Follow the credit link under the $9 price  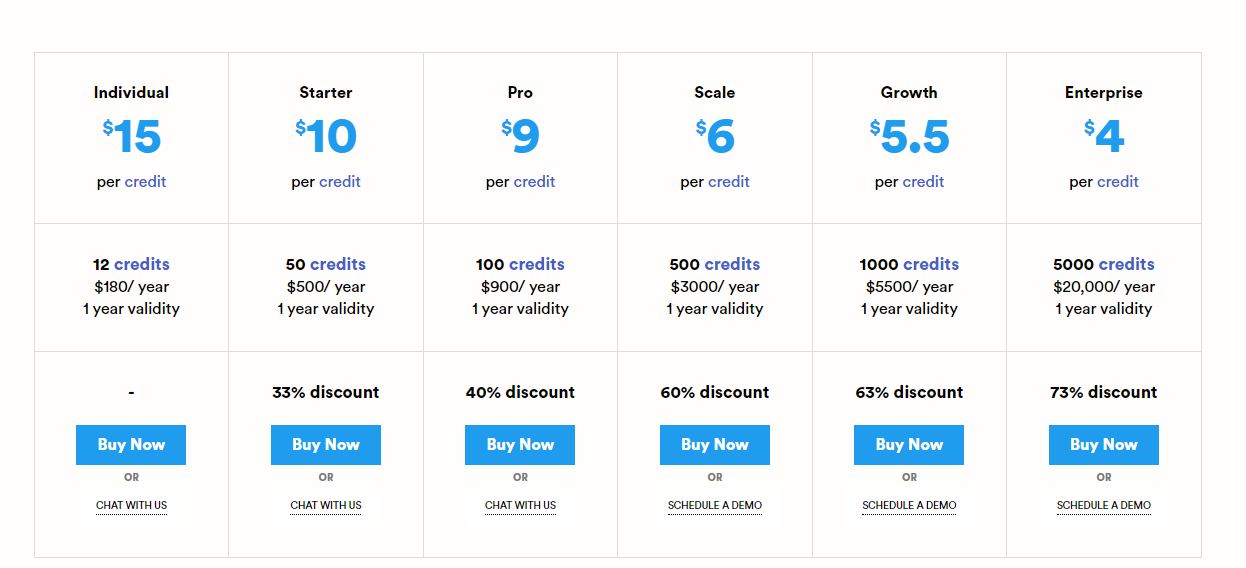pos(534,182)
